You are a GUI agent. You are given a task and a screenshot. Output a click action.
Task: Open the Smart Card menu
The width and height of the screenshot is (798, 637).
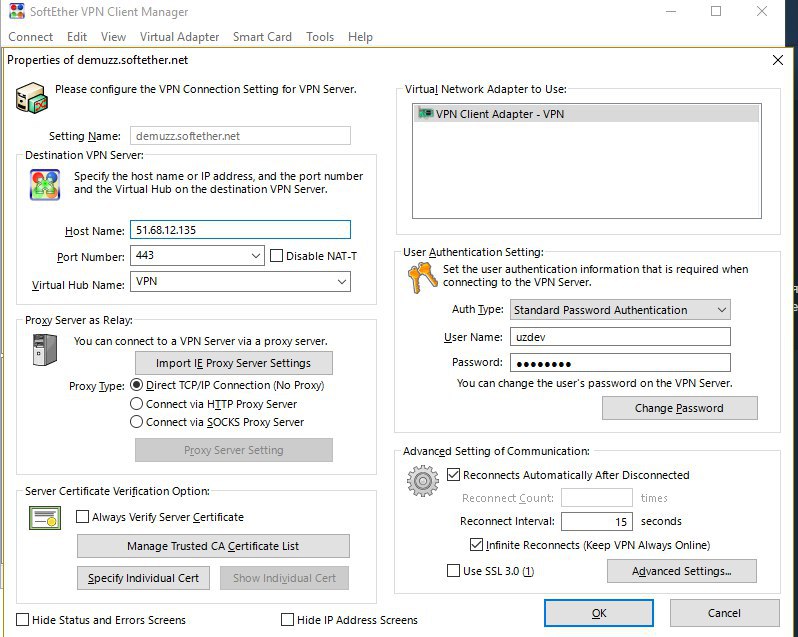point(262,37)
